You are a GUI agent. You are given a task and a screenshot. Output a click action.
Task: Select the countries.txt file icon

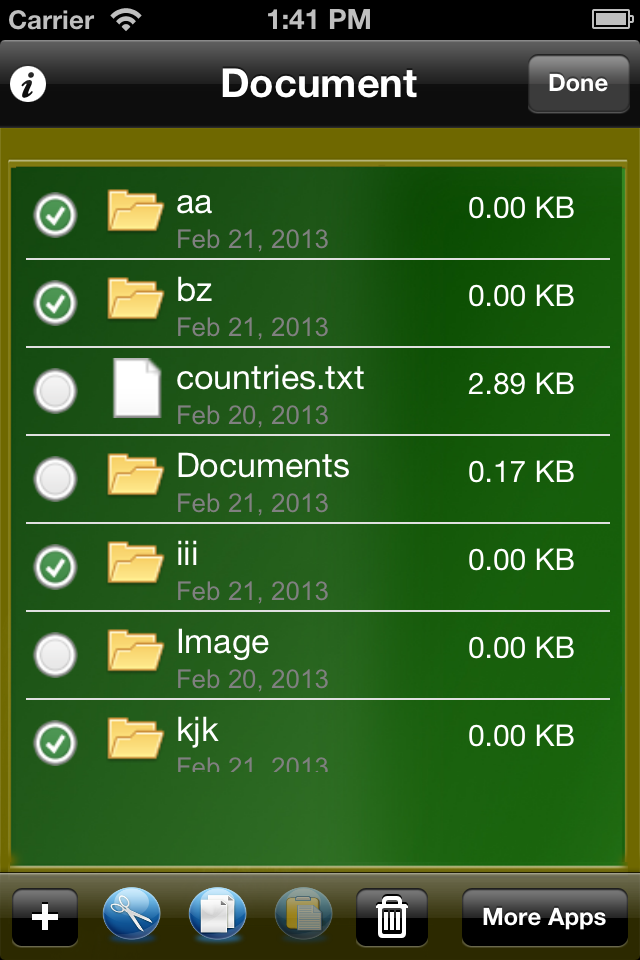[137, 388]
